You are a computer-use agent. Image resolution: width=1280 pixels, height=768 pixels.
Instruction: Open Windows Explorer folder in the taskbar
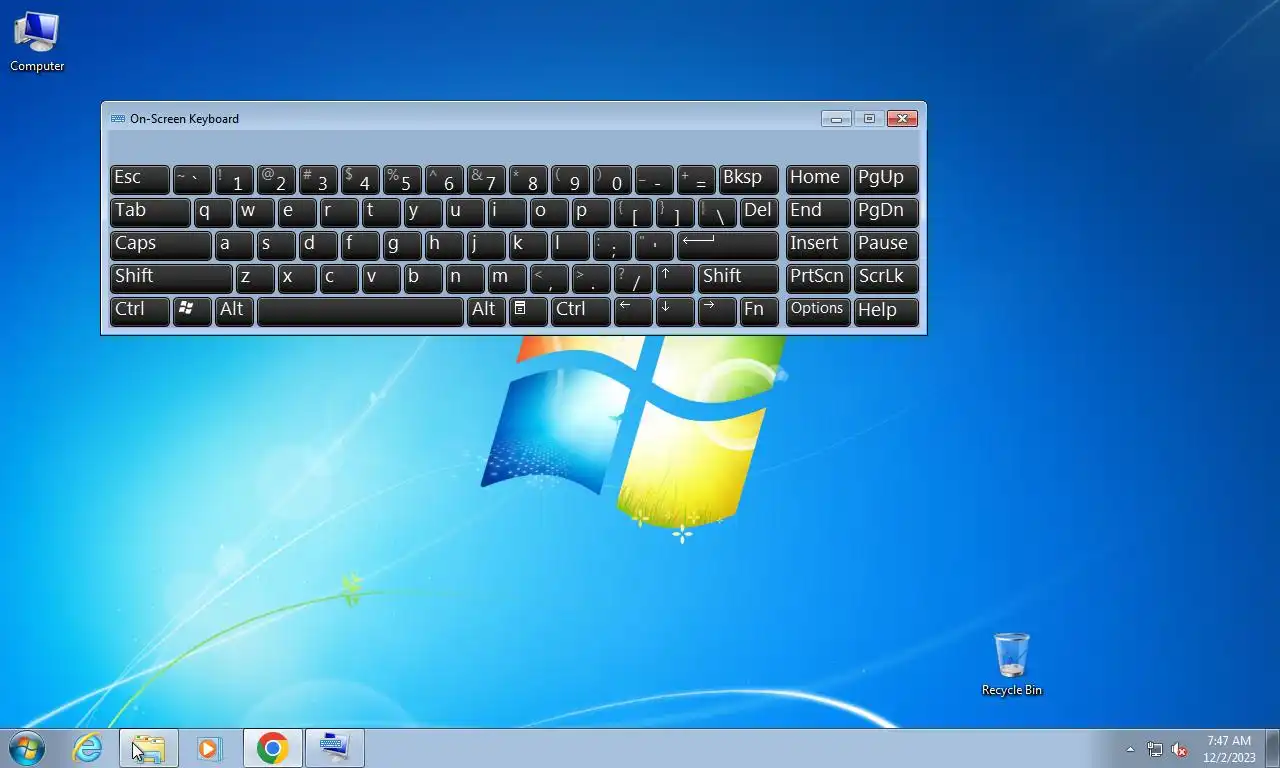click(x=149, y=748)
